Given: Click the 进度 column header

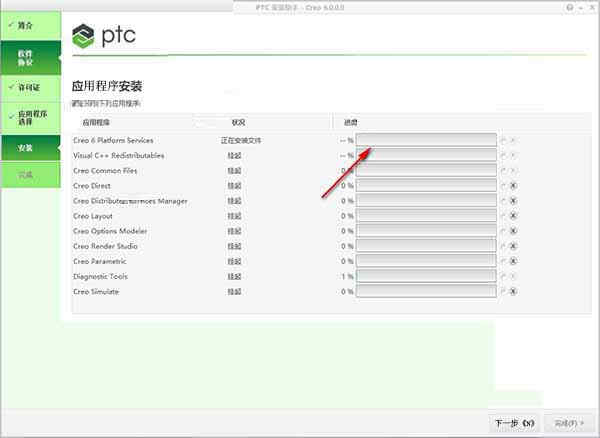Looking at the screenshot, I should tap(351, 122).
